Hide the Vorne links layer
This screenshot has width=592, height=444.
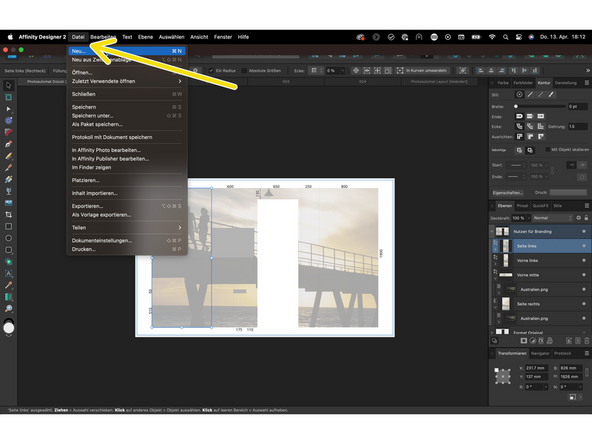[x=584, y=261]
